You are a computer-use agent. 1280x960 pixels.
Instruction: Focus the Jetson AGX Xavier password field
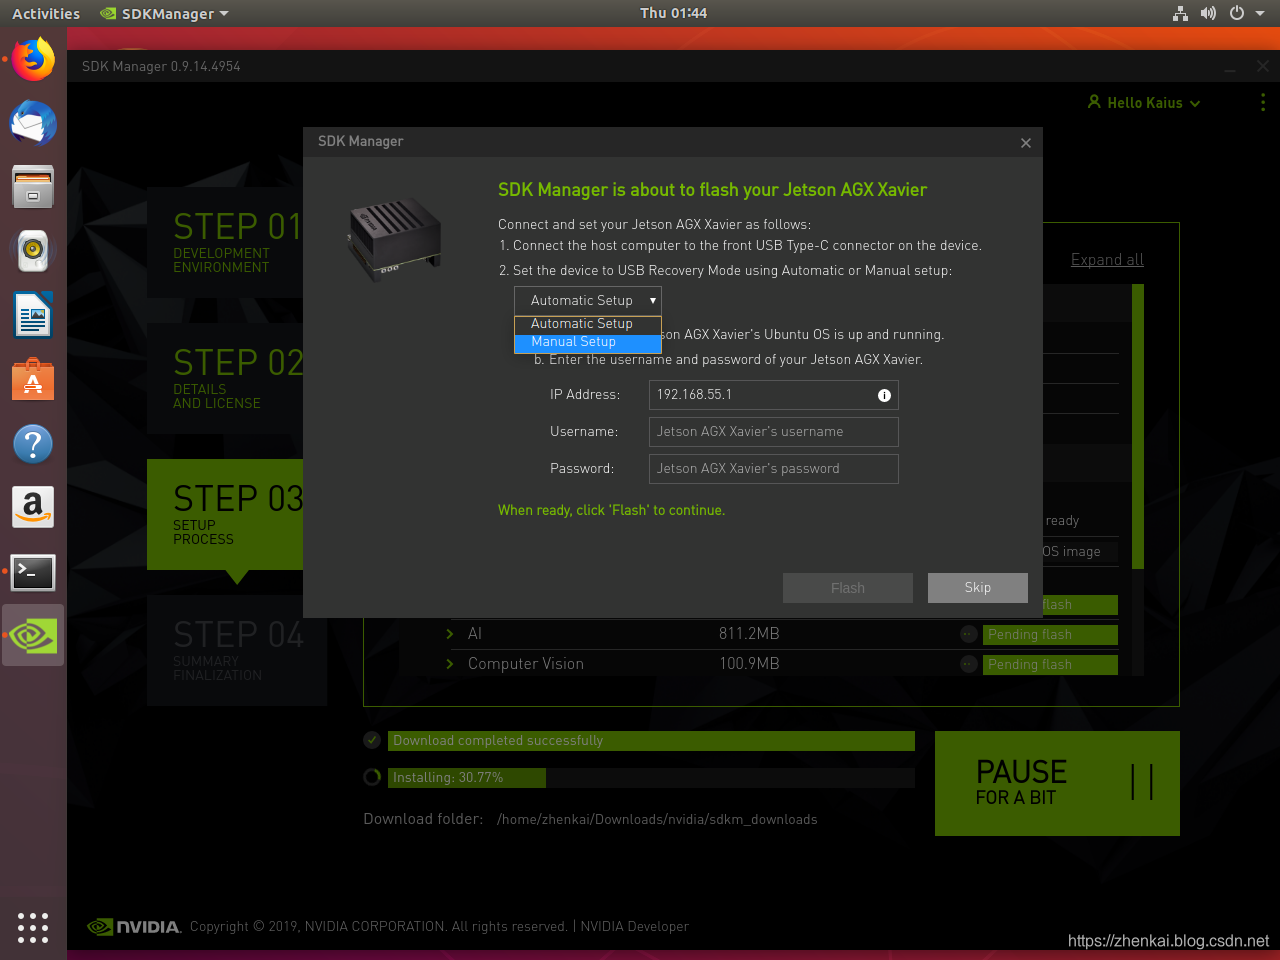coord(774,469)
